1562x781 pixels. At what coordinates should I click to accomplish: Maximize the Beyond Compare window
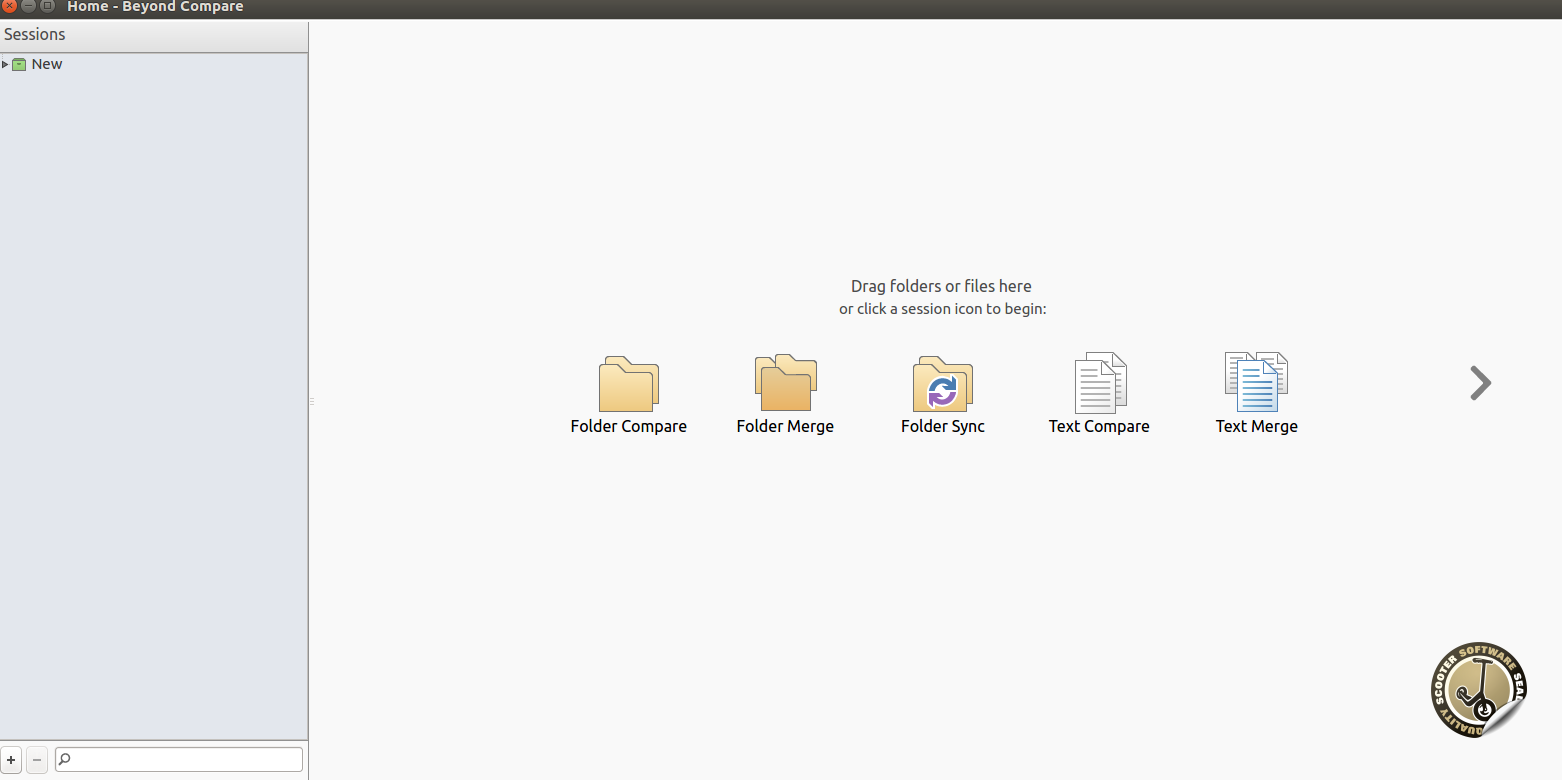point(47,6)
